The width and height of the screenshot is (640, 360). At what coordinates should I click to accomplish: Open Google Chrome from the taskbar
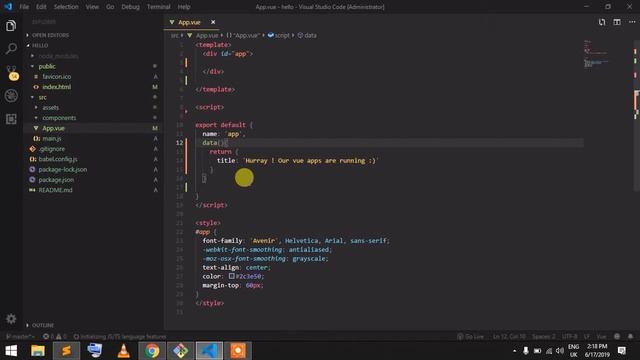152,351
